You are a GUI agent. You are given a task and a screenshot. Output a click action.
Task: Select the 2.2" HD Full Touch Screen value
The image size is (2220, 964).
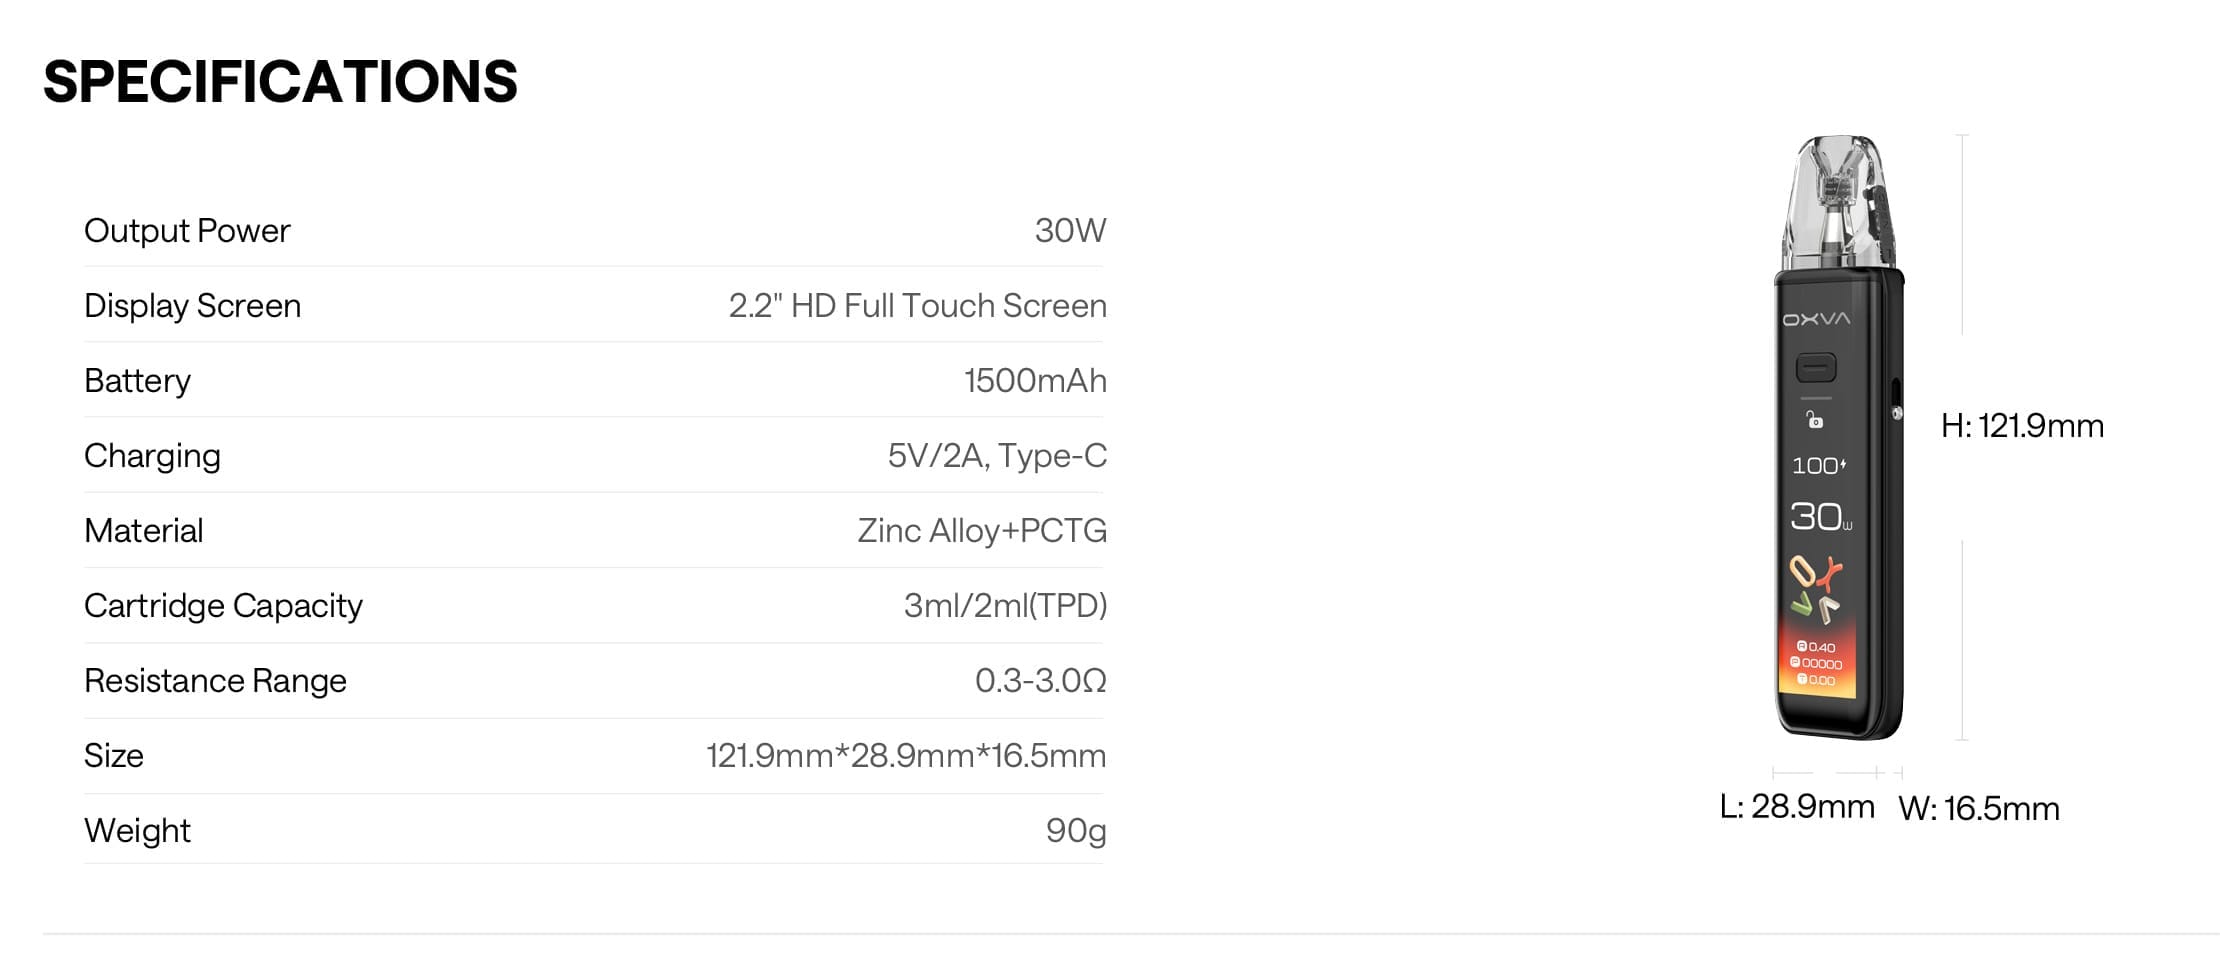pos(917,306)
